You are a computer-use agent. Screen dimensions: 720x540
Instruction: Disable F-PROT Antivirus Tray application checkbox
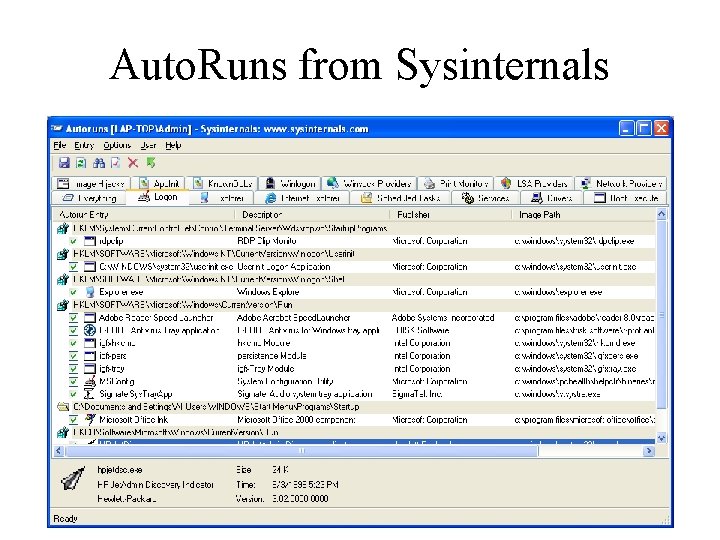tap(73, 330)
